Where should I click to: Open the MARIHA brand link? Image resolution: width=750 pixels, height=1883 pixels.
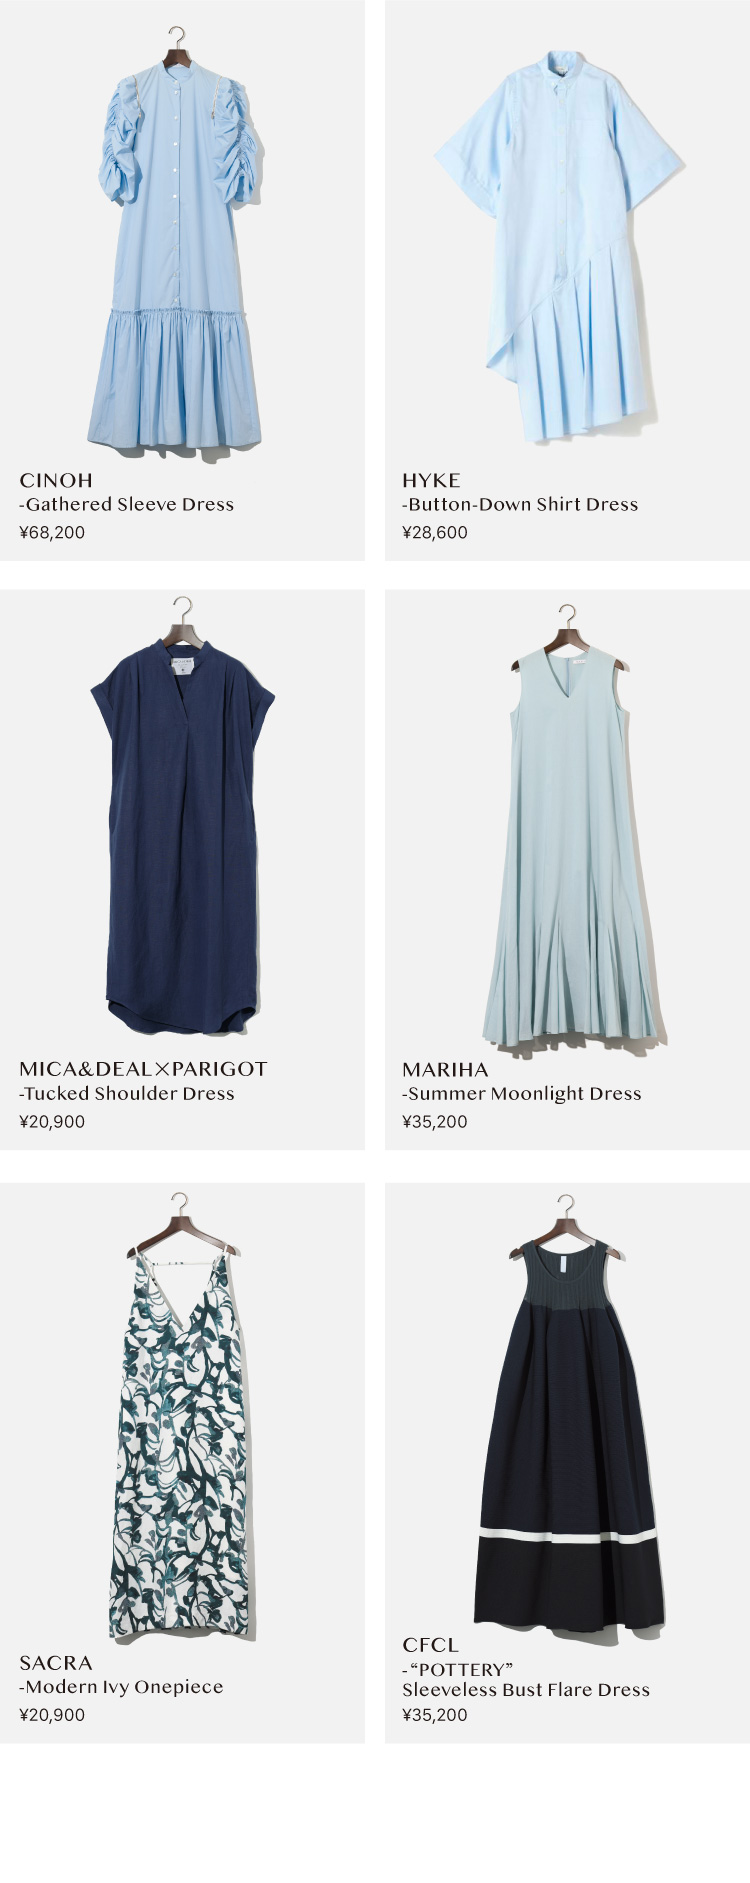pyautogui.click(x=445, y=1069)
